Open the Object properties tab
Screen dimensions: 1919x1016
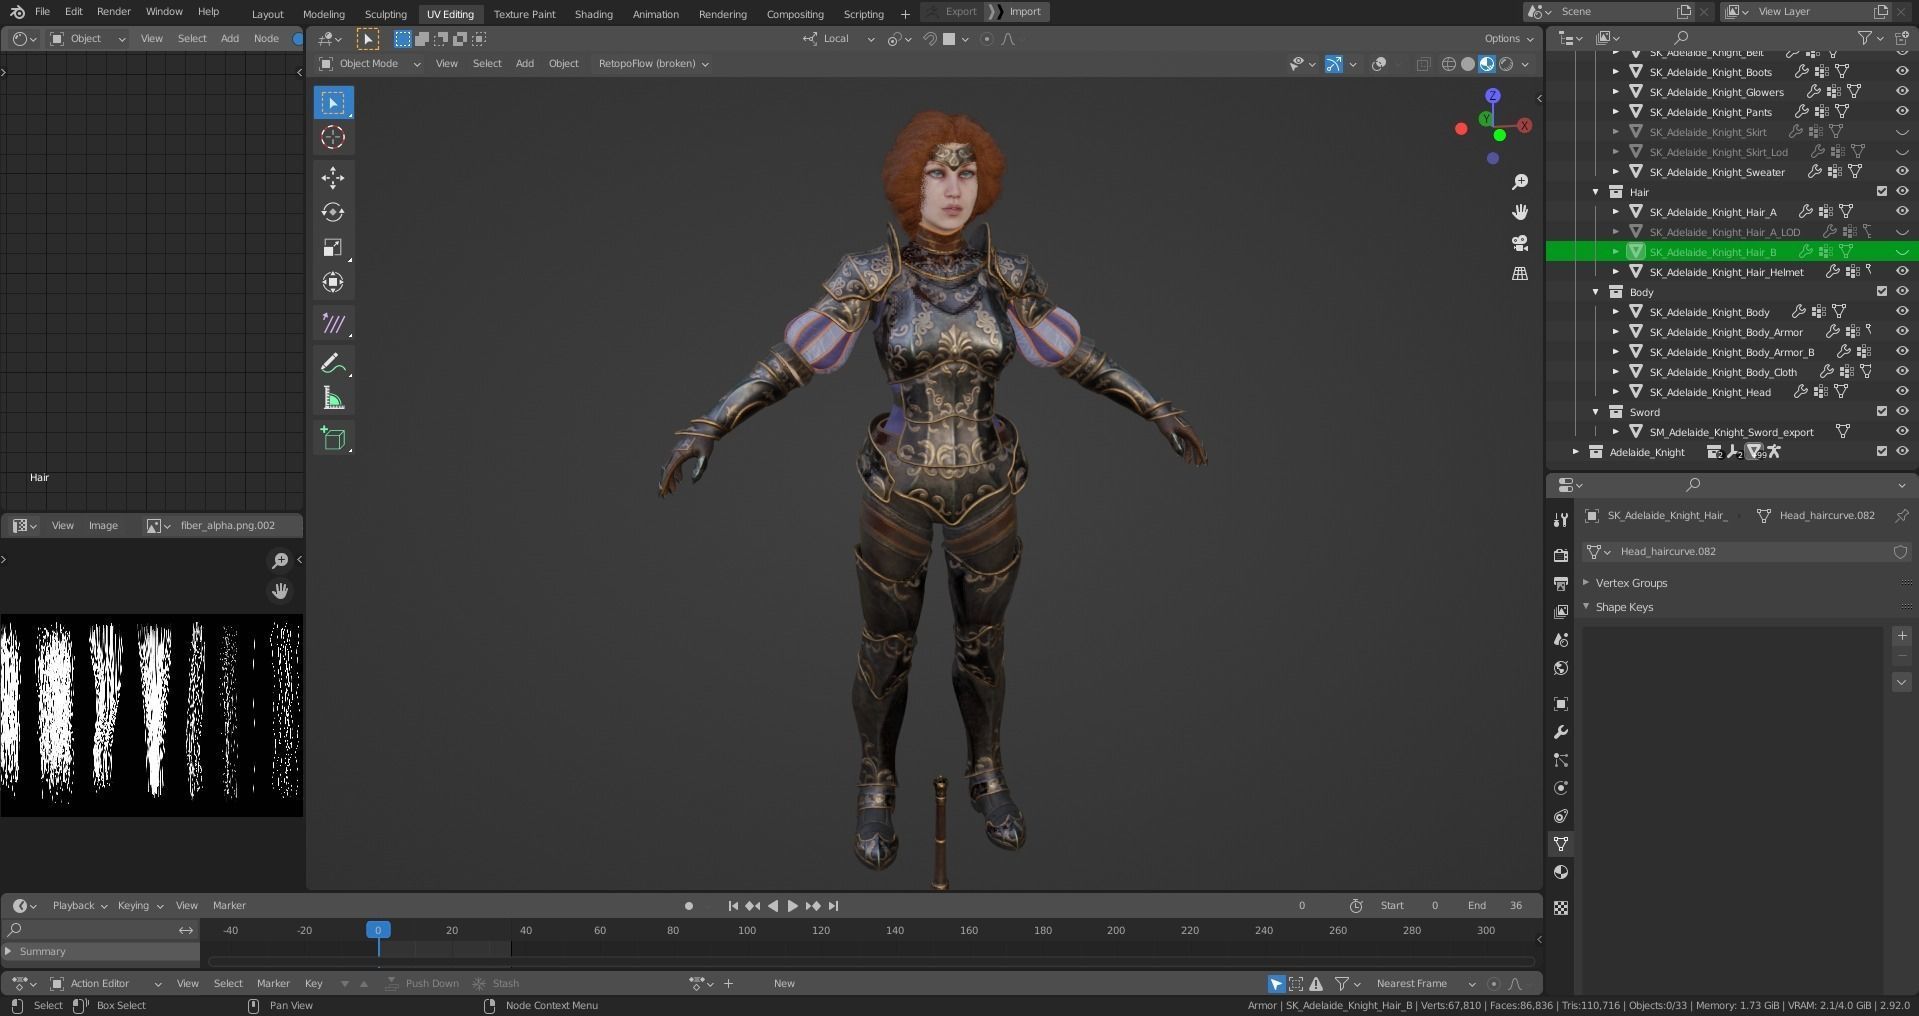point(1561,704)
